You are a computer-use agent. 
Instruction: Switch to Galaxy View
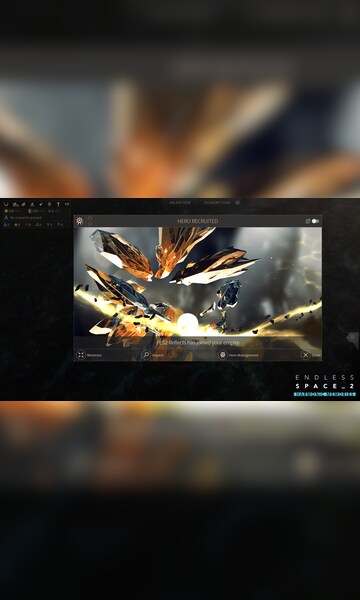(x=180, y=202)
